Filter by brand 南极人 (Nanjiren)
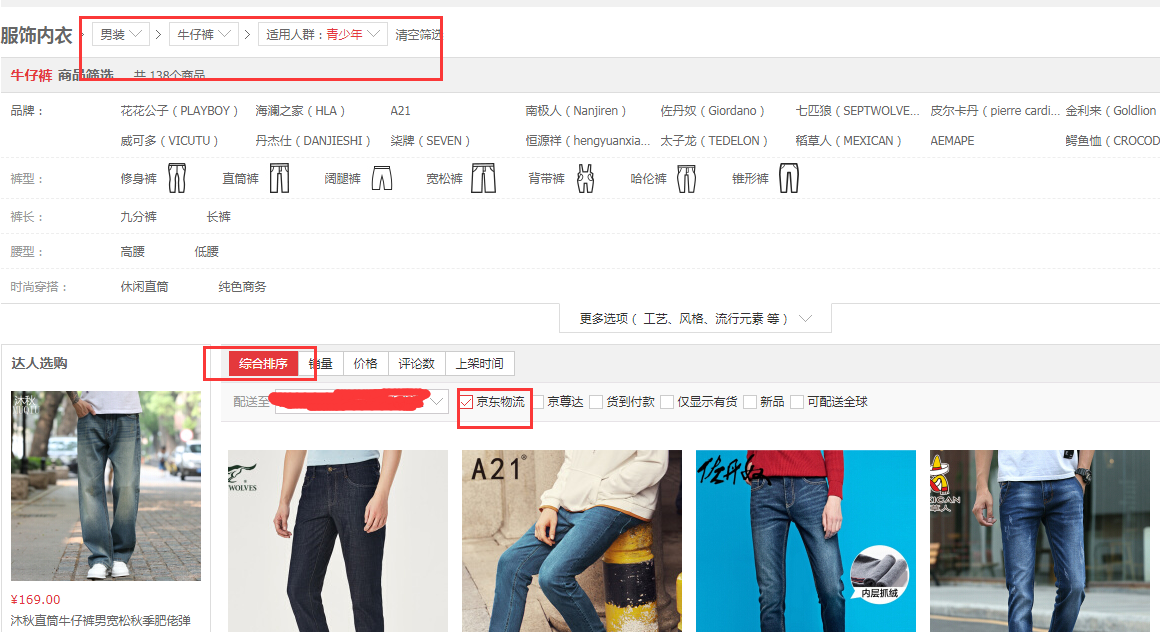 [x=576, y=110]
